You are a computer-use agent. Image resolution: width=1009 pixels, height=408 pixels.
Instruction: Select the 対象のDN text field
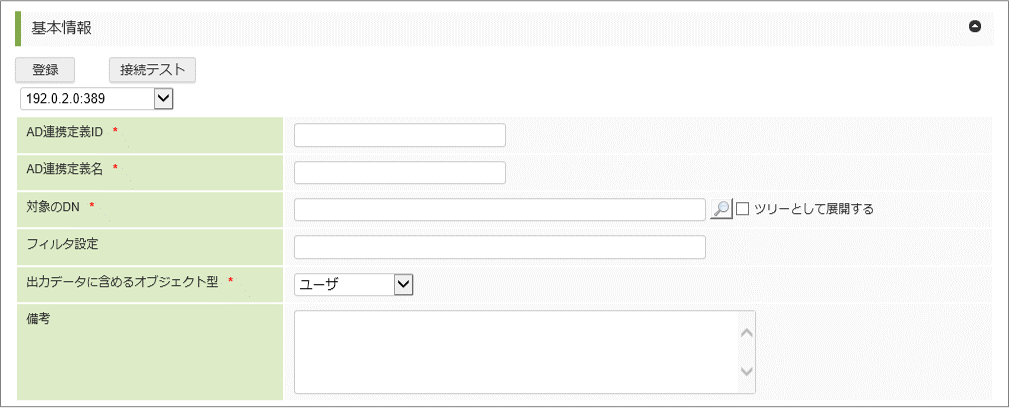click(500, 209)
